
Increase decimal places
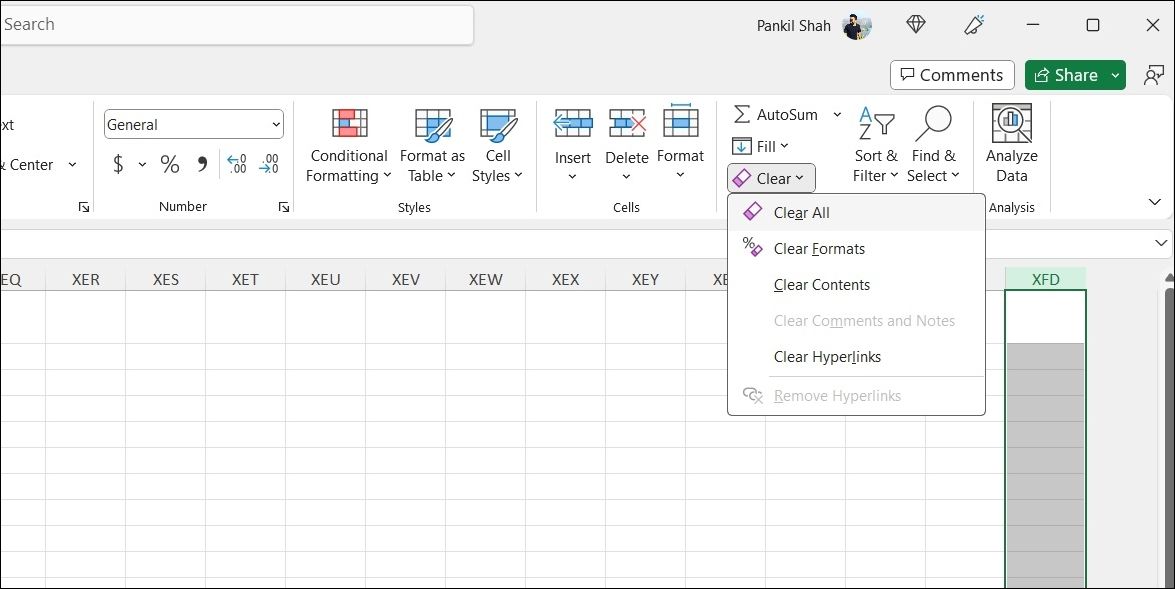coord(236,163)
